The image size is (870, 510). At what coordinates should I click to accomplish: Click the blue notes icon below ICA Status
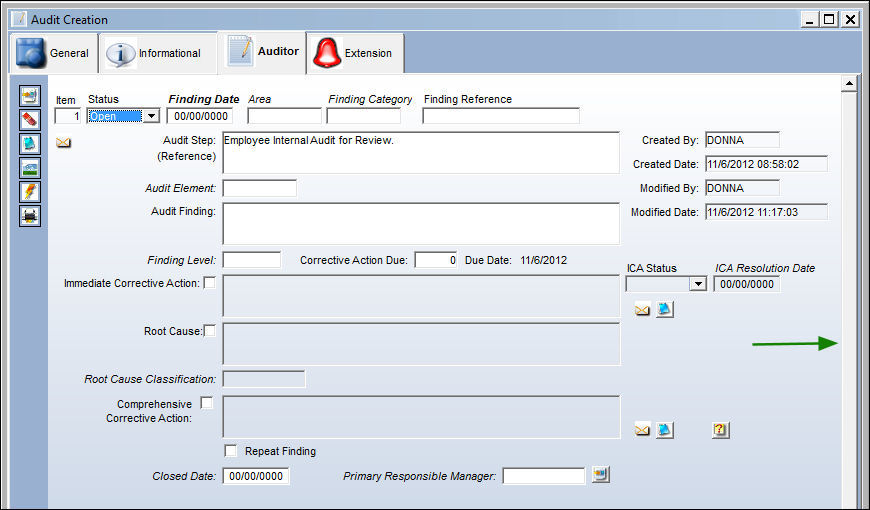tap(665, 309)
